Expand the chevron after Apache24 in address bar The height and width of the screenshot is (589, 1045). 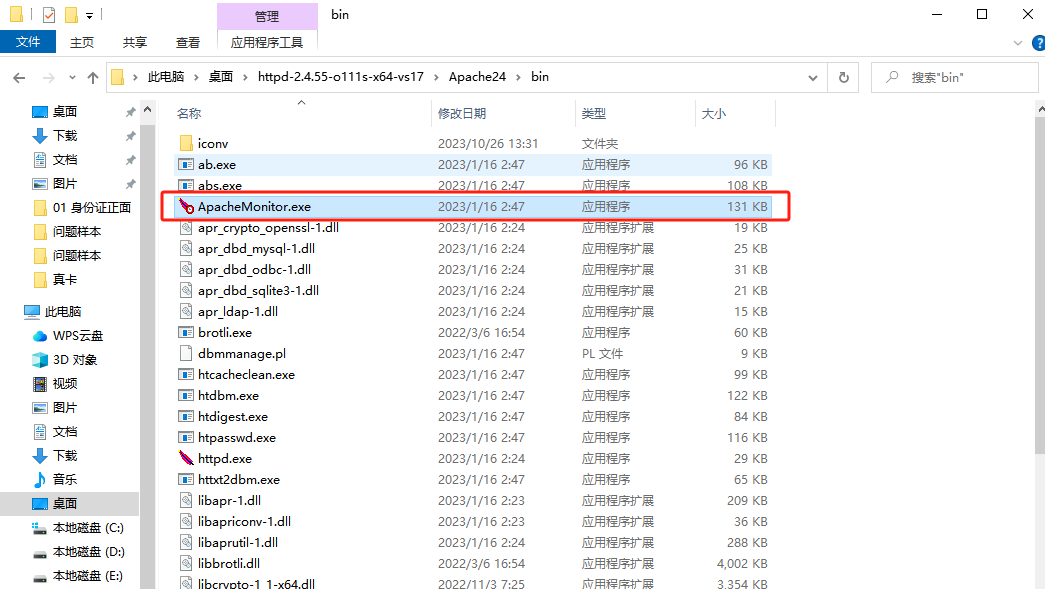[519, 77]
